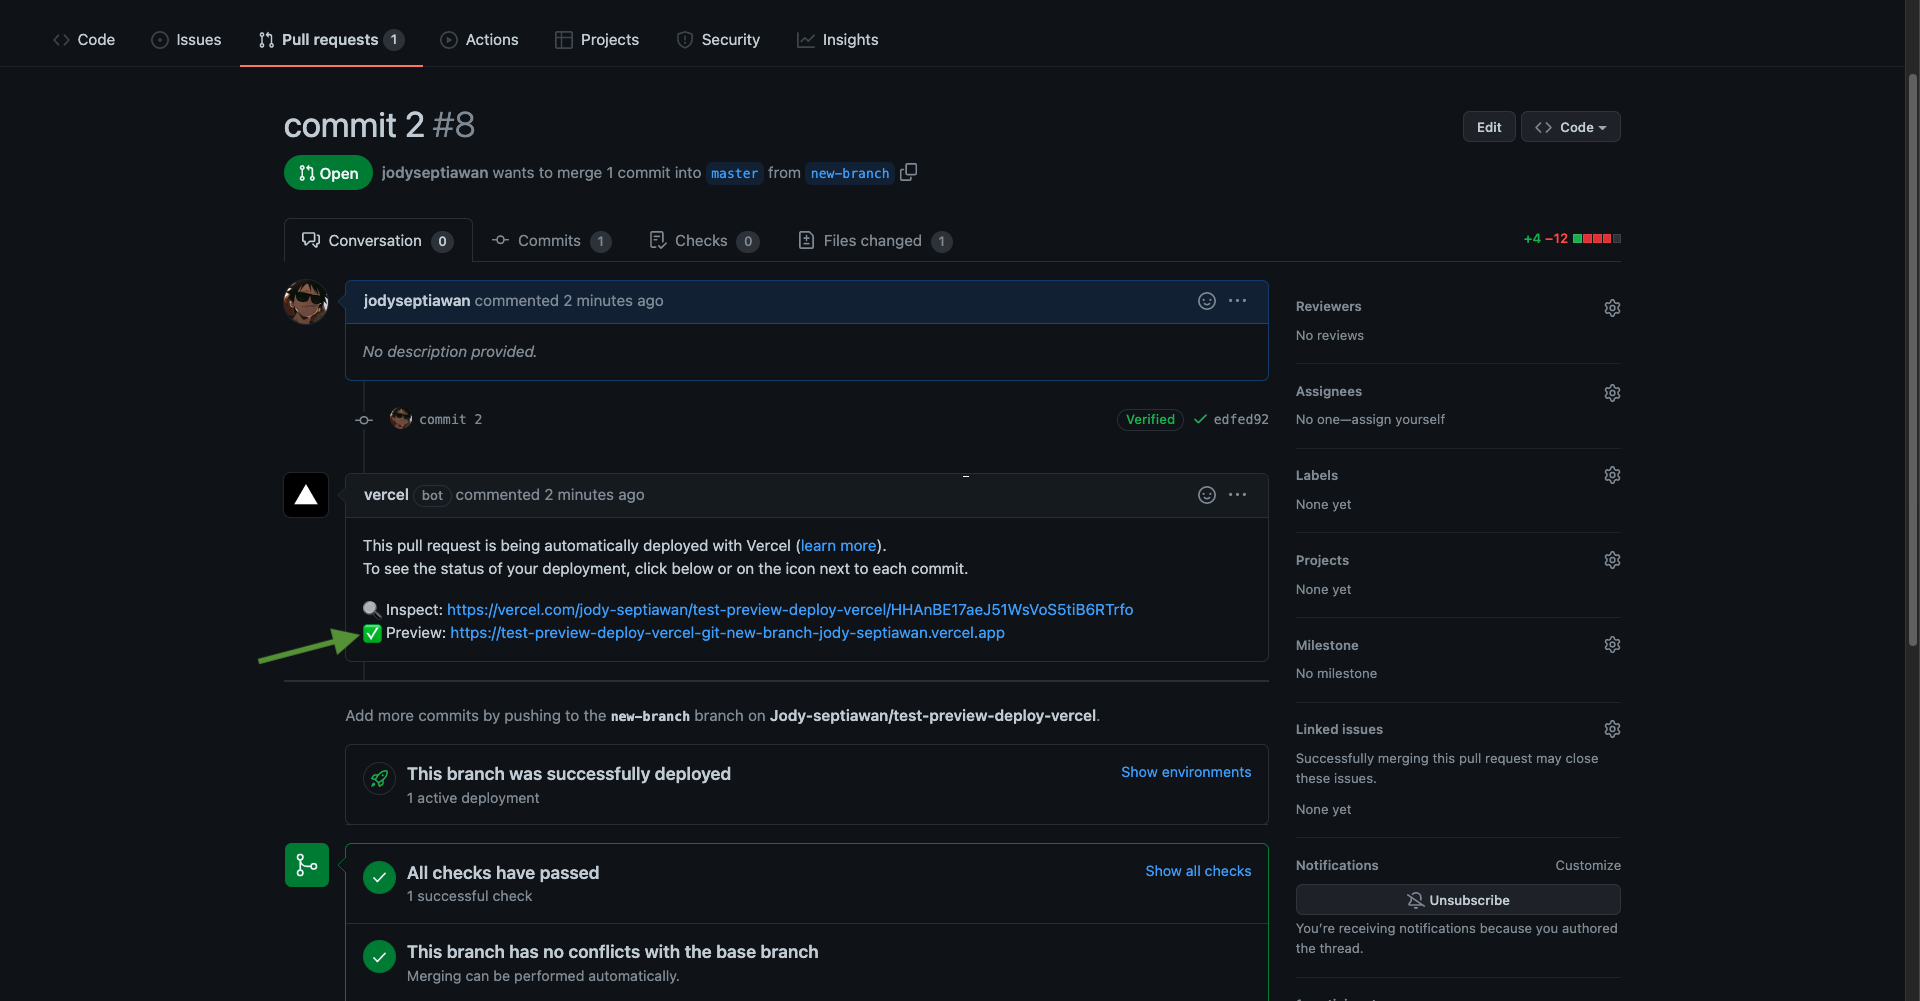The image size is (1920, 1001).
Task: Click the Vercel bot avatar
Action: tap(306, 495)
